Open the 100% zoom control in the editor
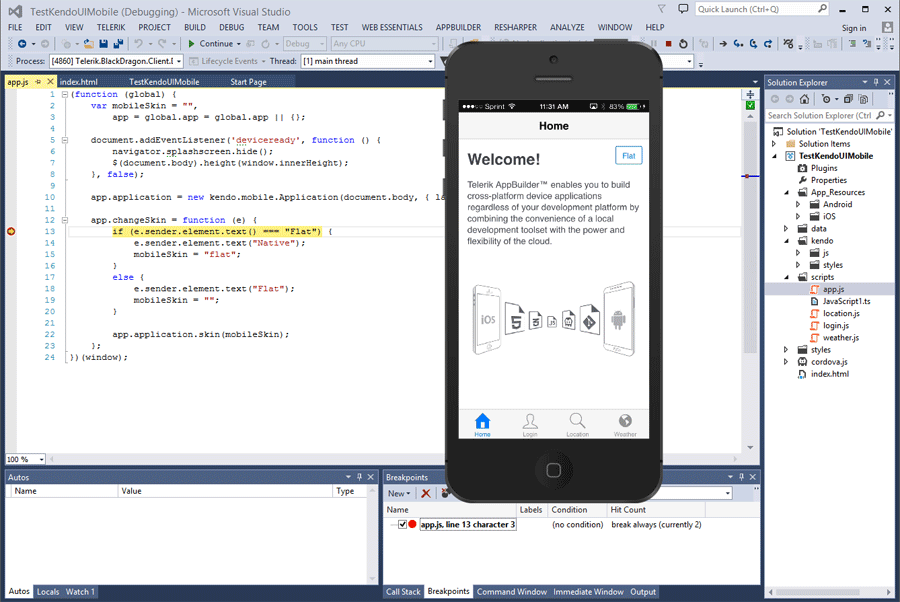This screenshot has height=602, width=900. click(25, 459)
